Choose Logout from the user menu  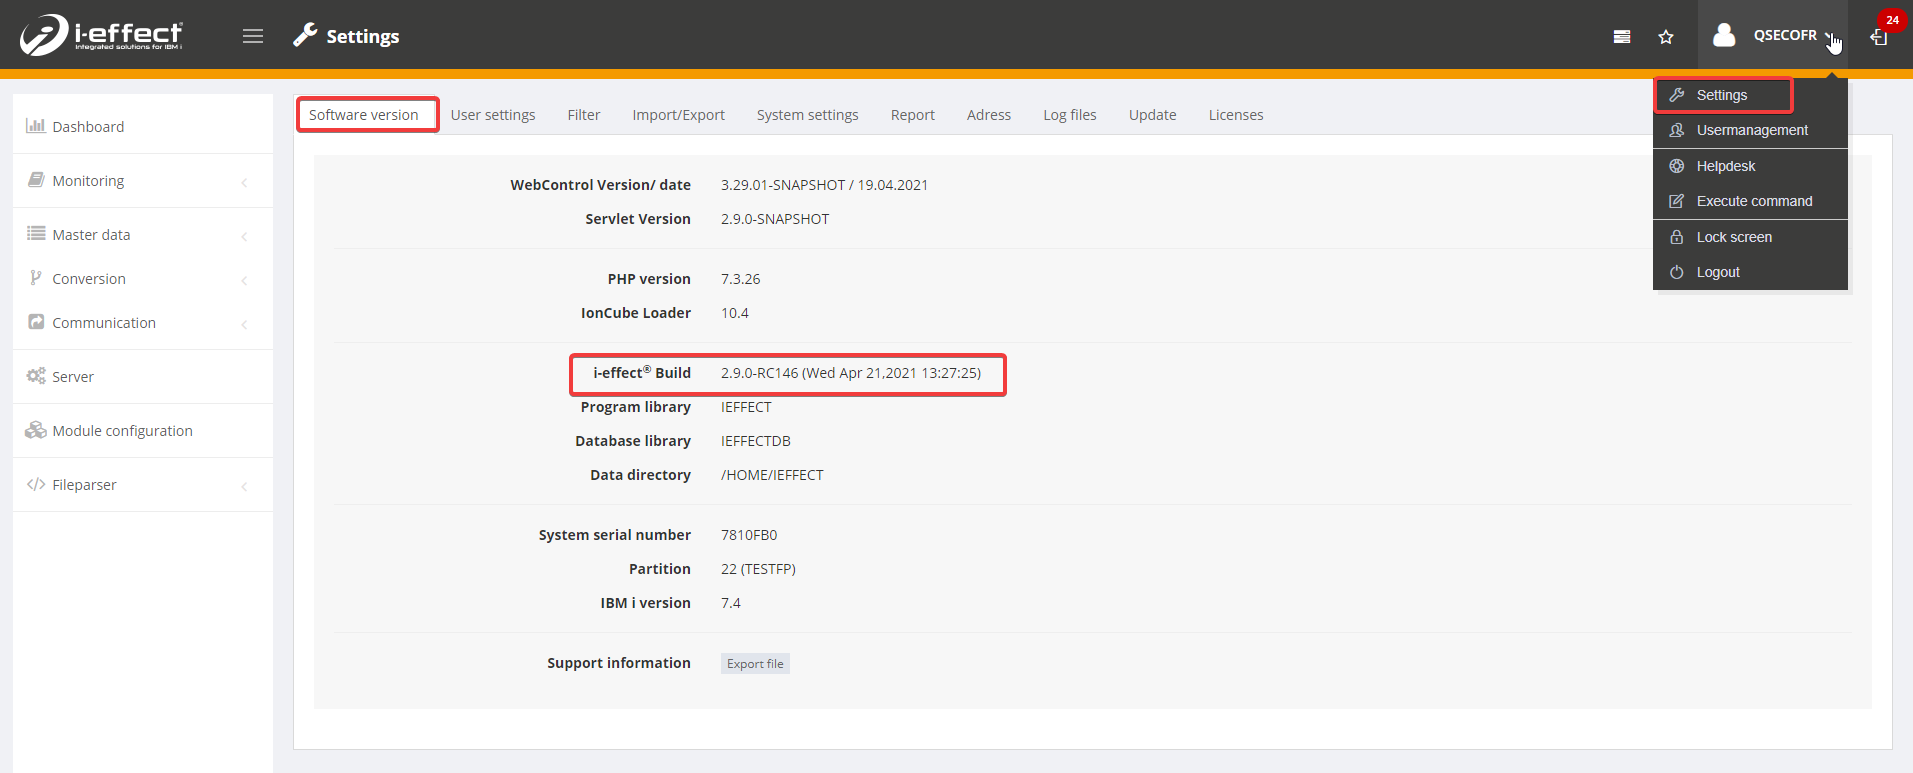coord(1718,272)
